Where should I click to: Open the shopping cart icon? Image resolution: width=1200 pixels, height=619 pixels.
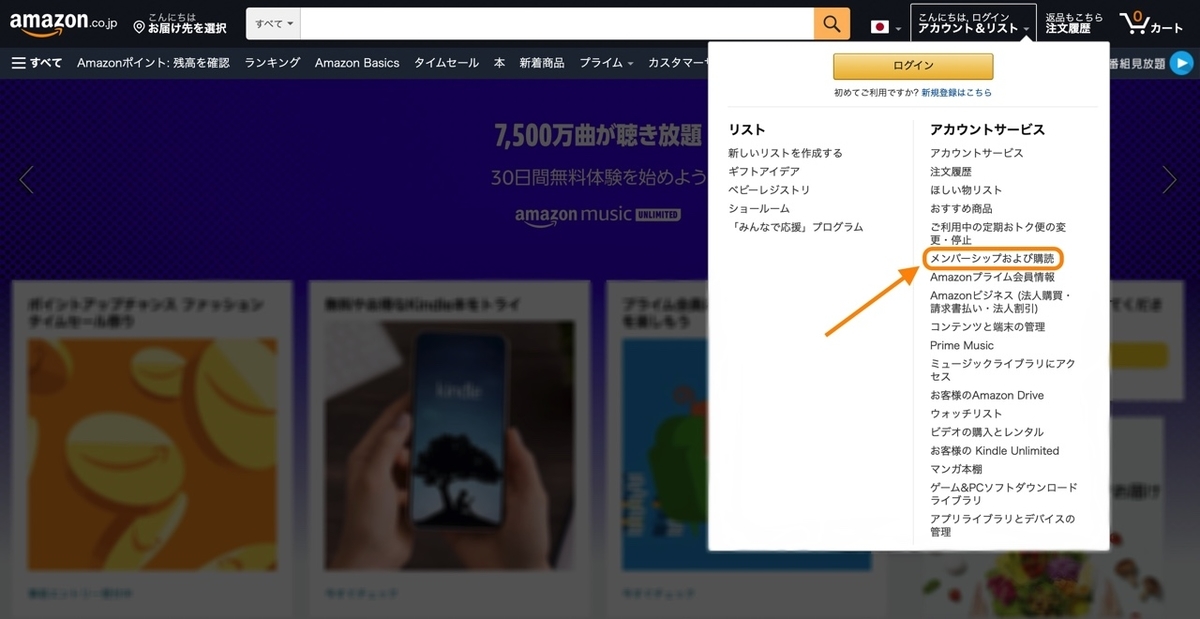point(1152,23)
